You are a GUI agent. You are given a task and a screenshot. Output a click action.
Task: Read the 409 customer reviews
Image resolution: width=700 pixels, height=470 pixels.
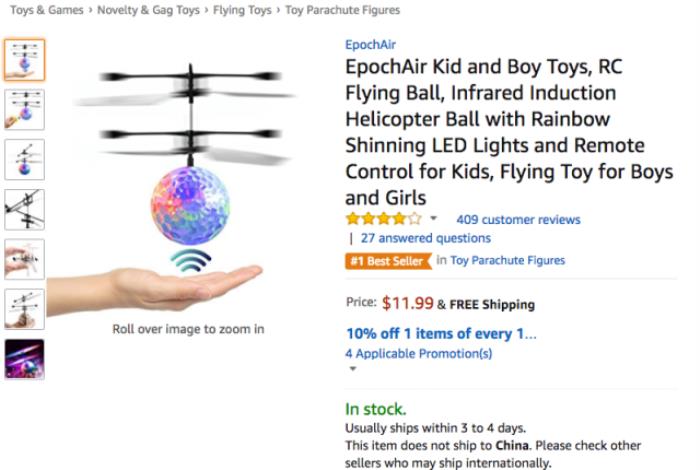(x=518, y=220)
